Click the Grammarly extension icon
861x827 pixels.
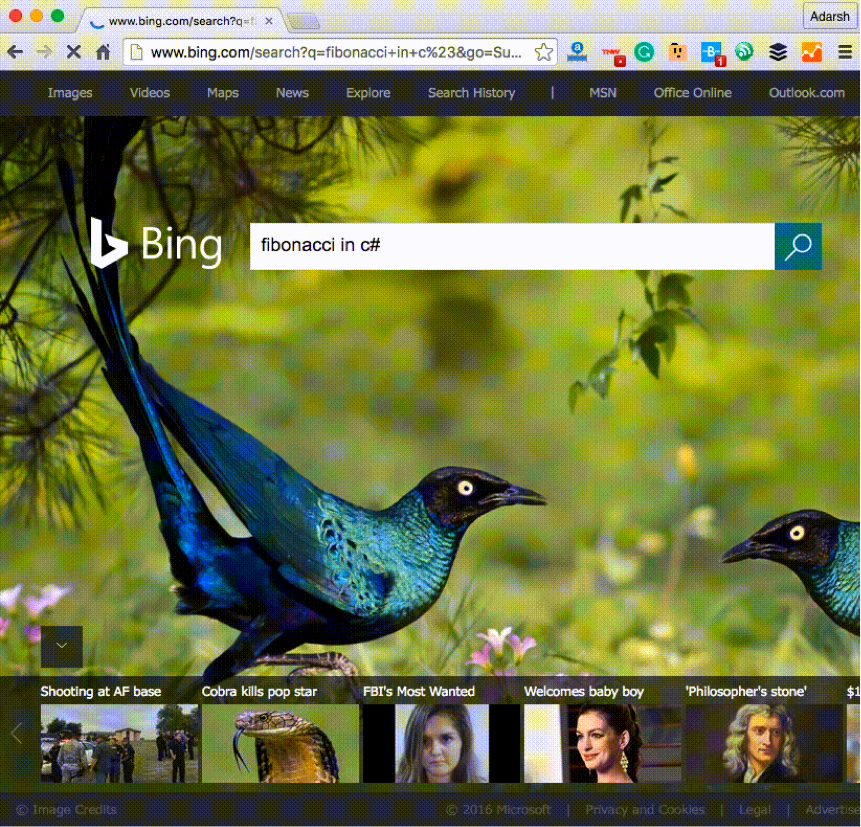[644, 52]
